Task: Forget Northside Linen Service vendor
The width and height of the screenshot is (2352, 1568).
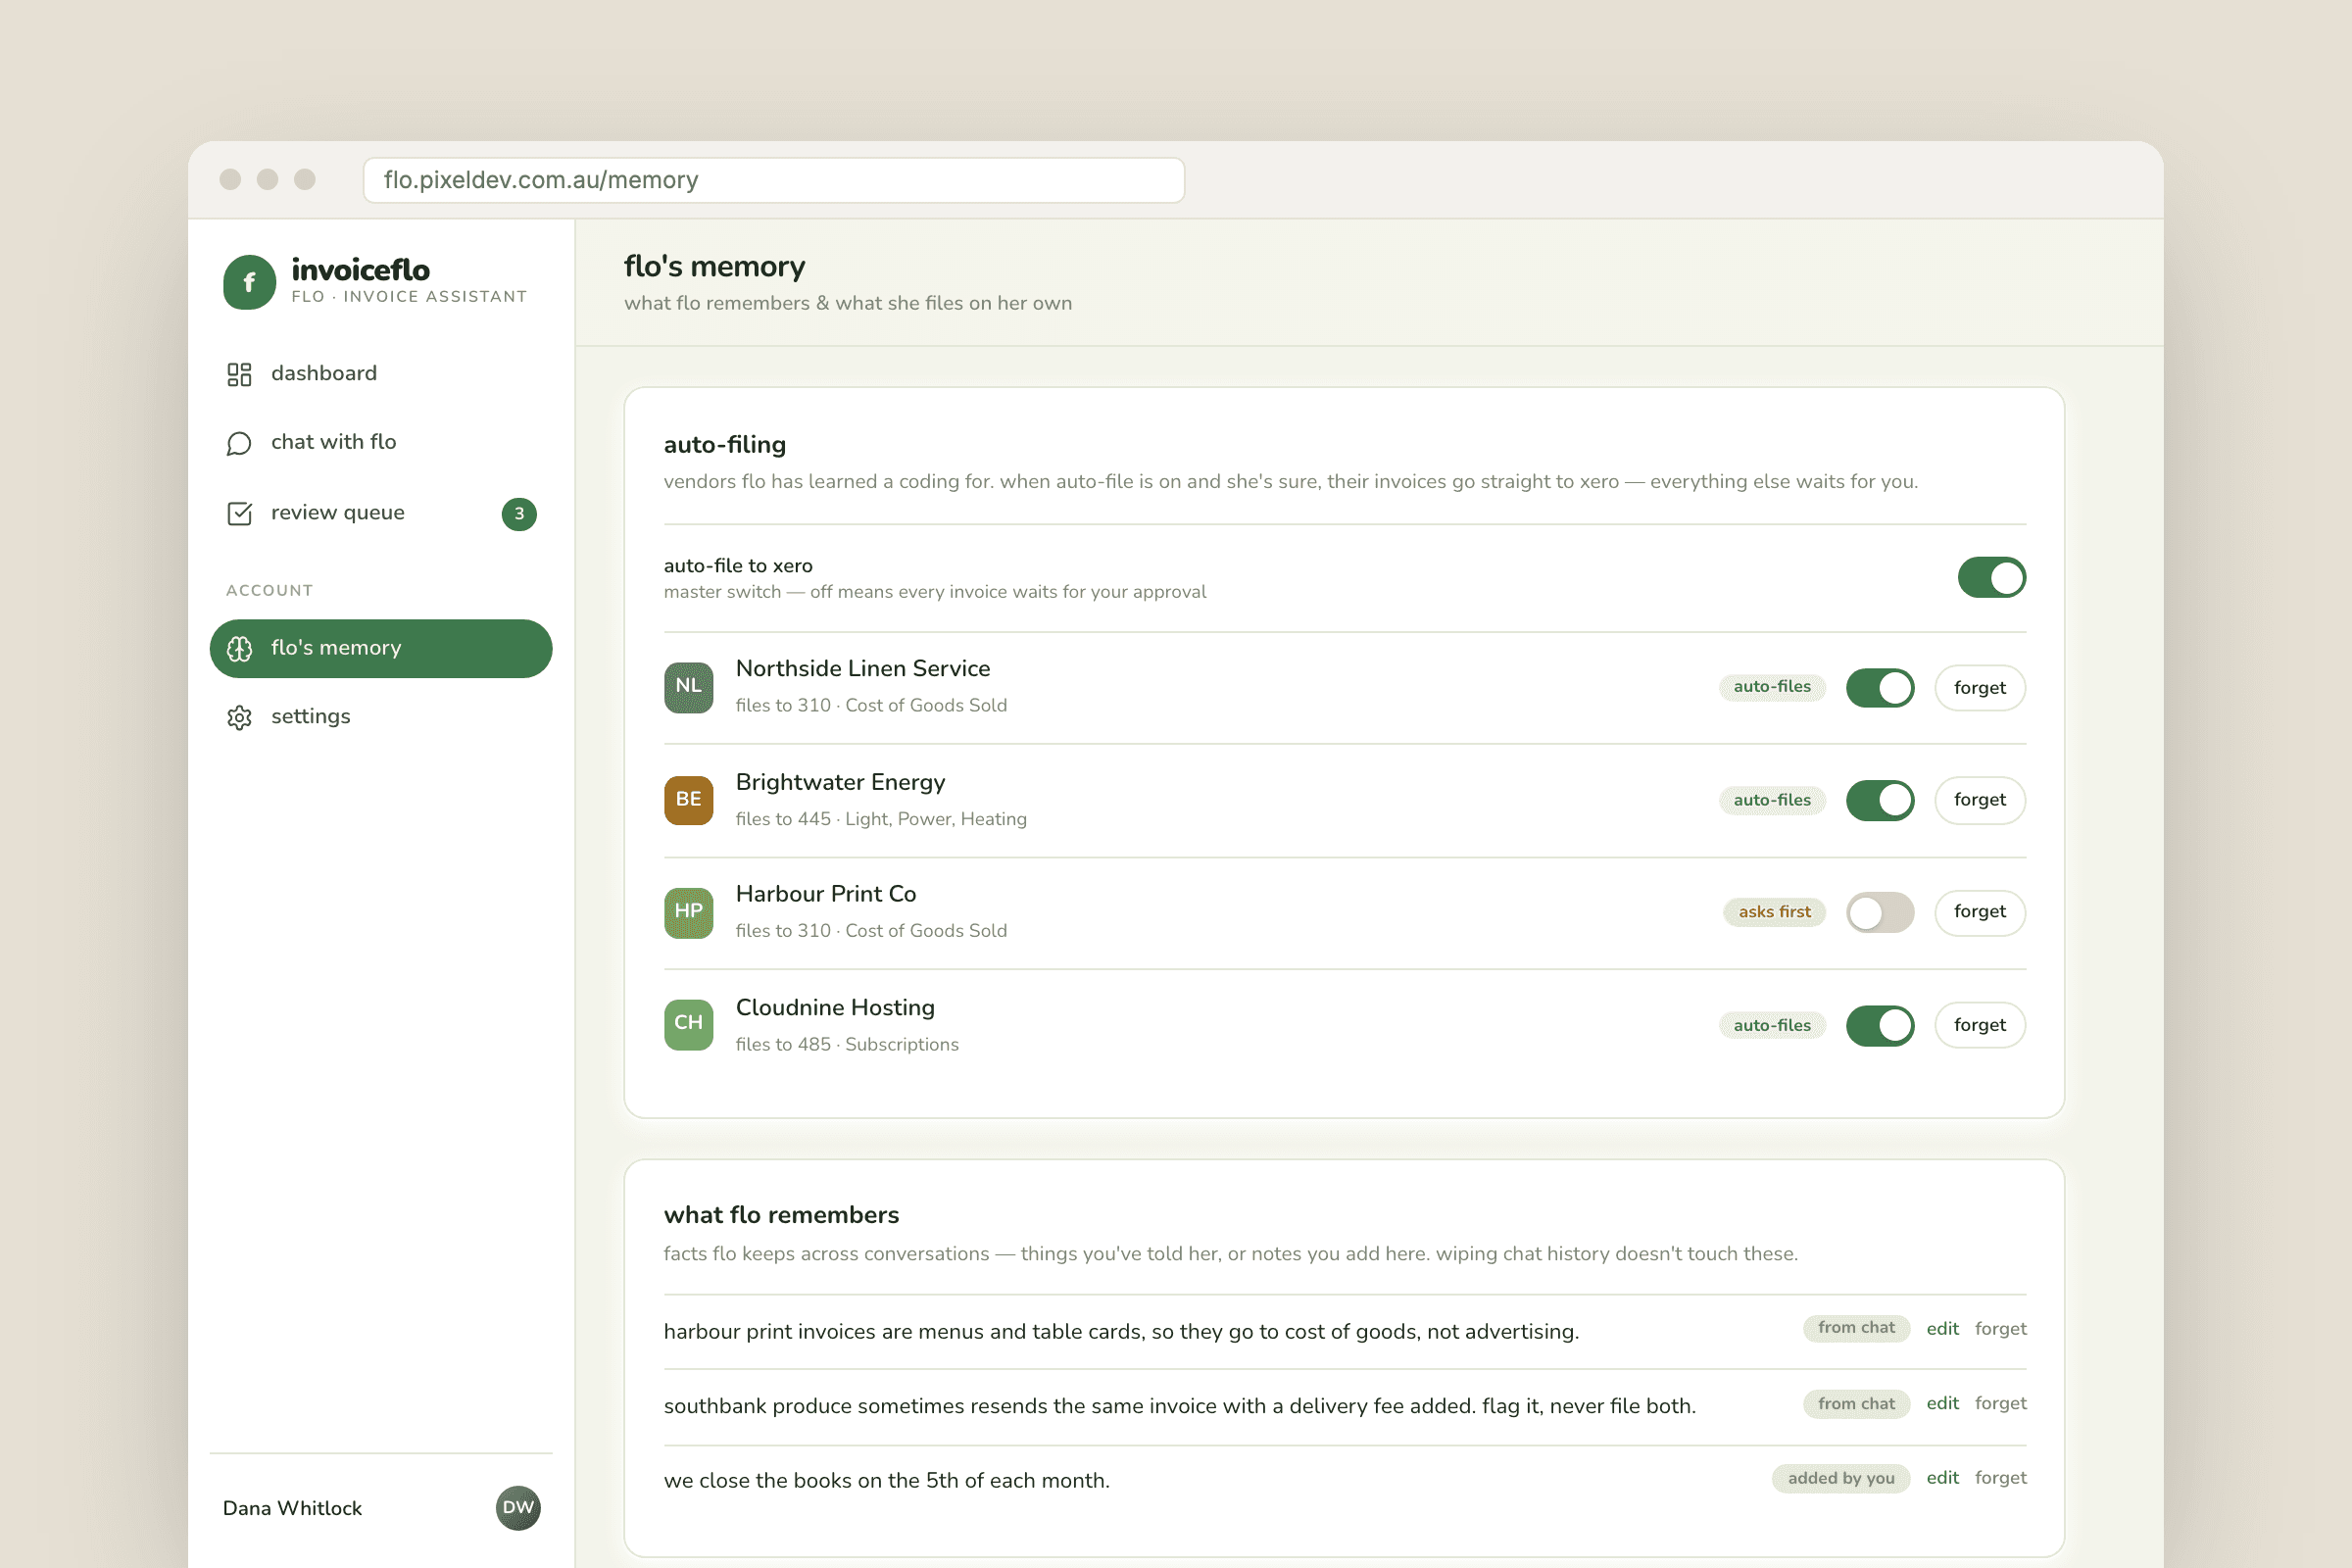Action: [x=1979, y=687]
